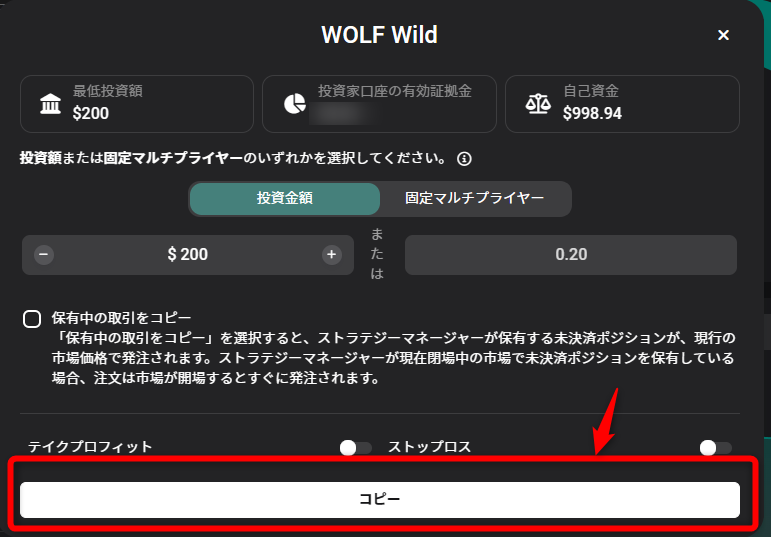Click the balance scale icon beside 自己資金
This screenshot has height=537, width=771.
(x=537, y=104)
